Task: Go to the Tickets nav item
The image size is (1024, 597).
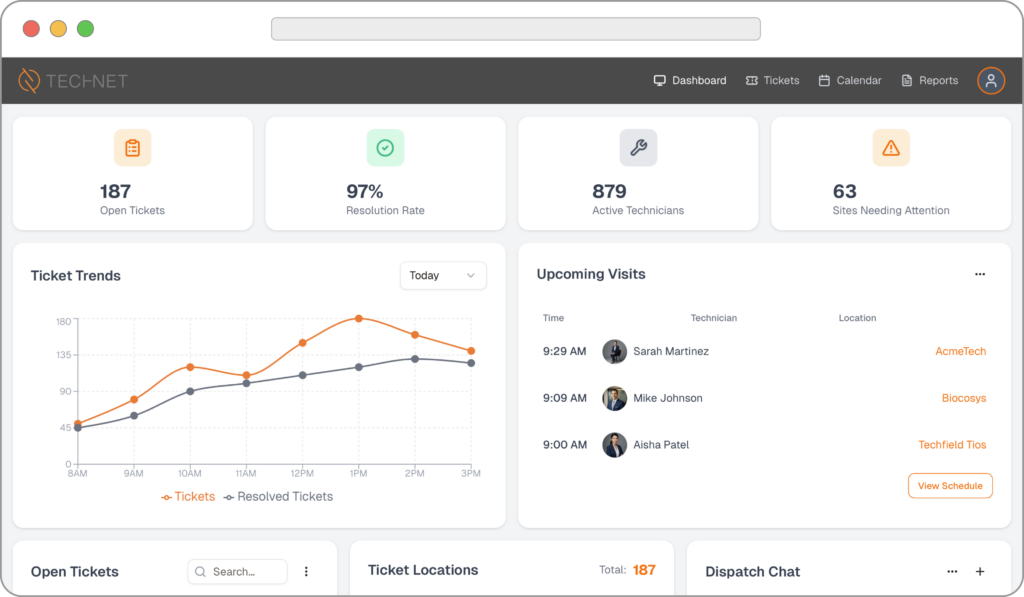Action: [772, 81]
